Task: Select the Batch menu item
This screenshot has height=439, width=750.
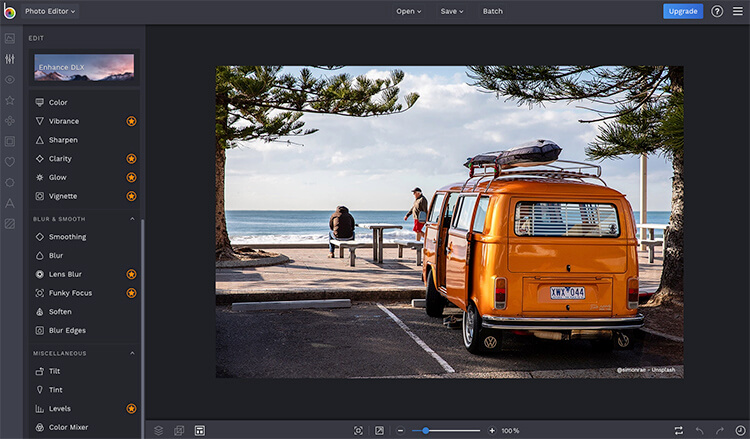Action: click(x=493, y=11)
